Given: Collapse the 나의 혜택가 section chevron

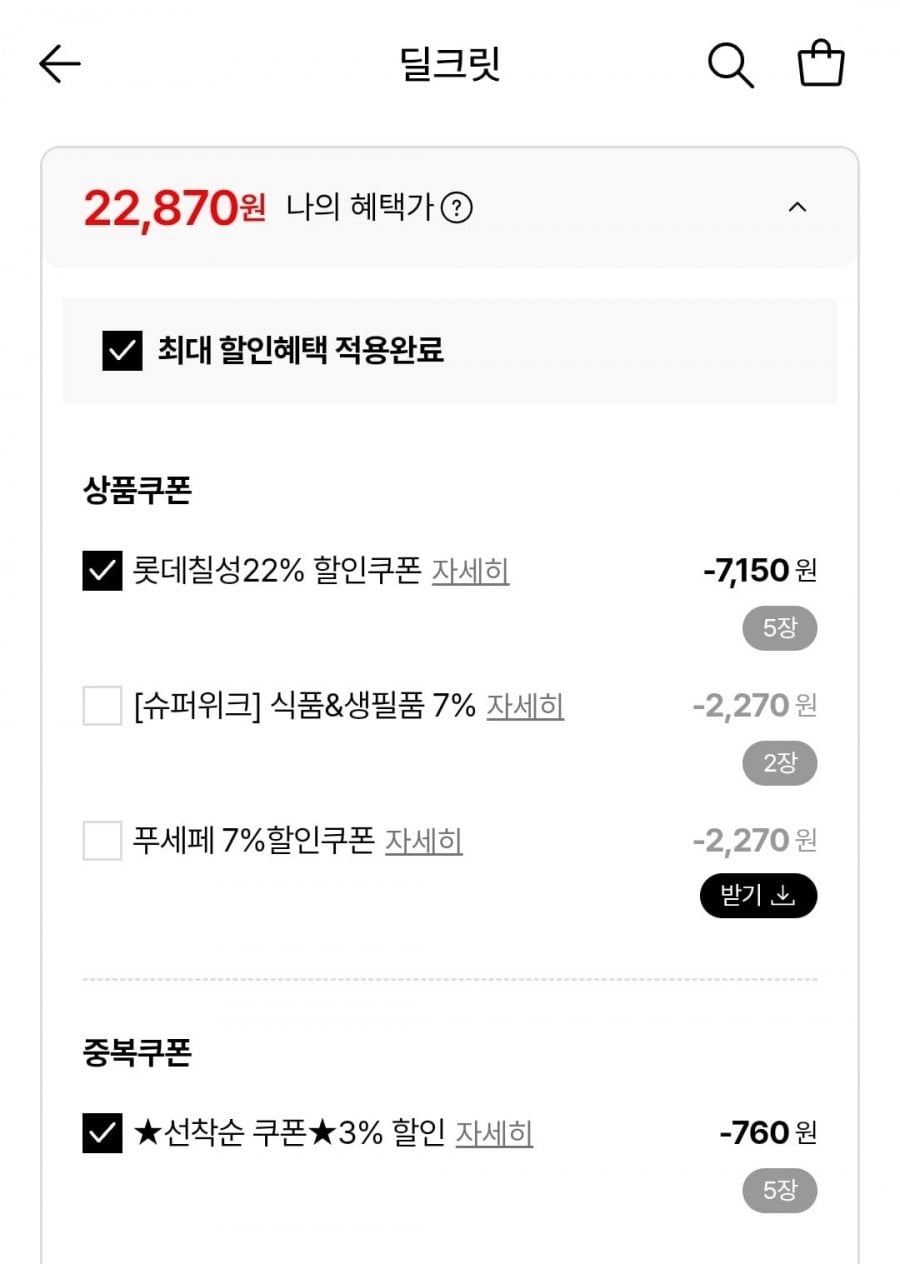Looking at the screenshot, I should [797, 208].
